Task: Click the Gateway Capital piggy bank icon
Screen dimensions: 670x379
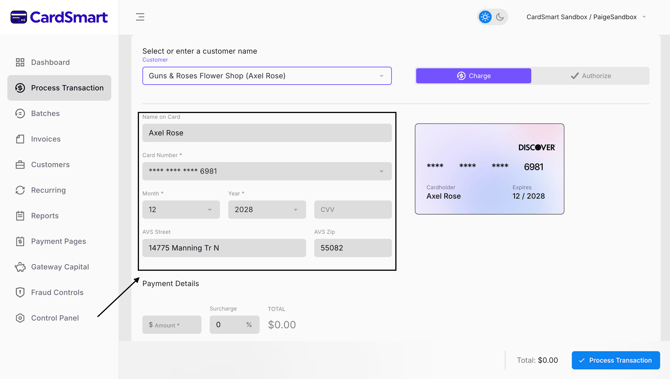Action: coord(20,267)
